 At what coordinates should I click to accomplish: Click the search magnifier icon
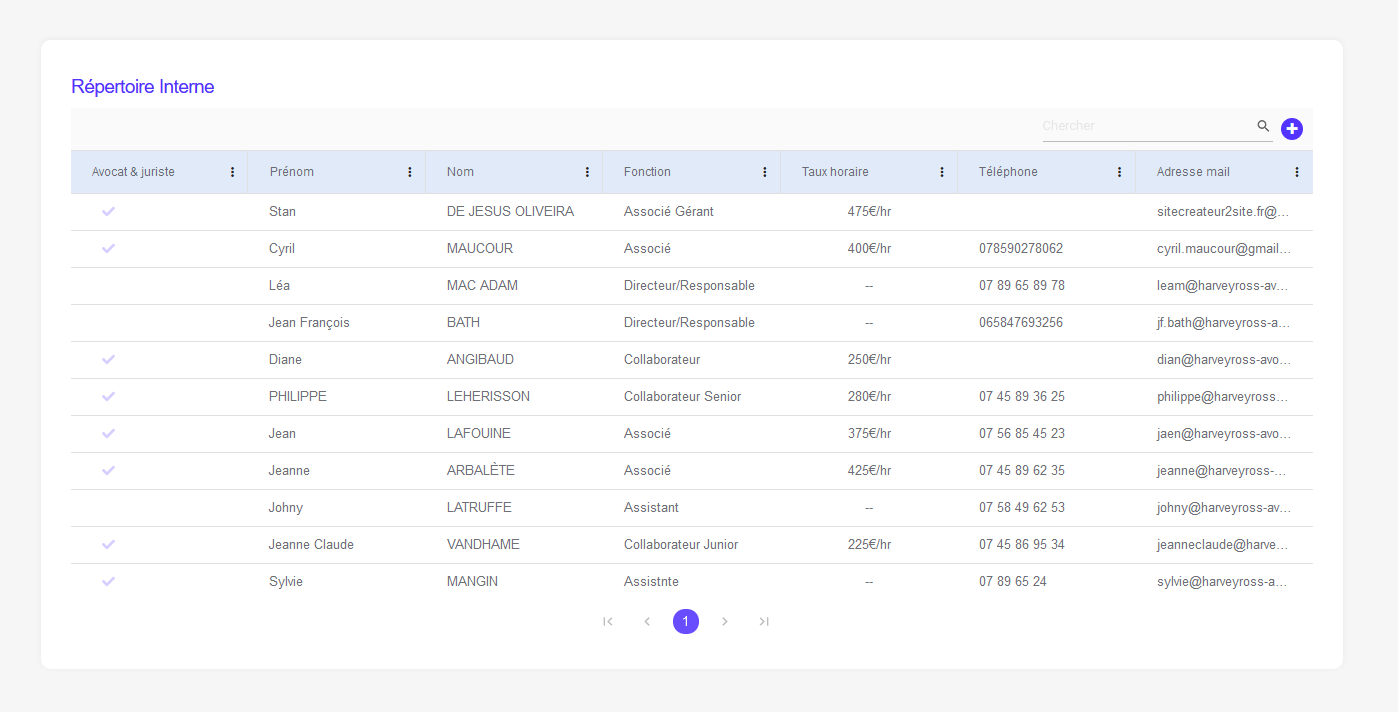click(1263, 126)
